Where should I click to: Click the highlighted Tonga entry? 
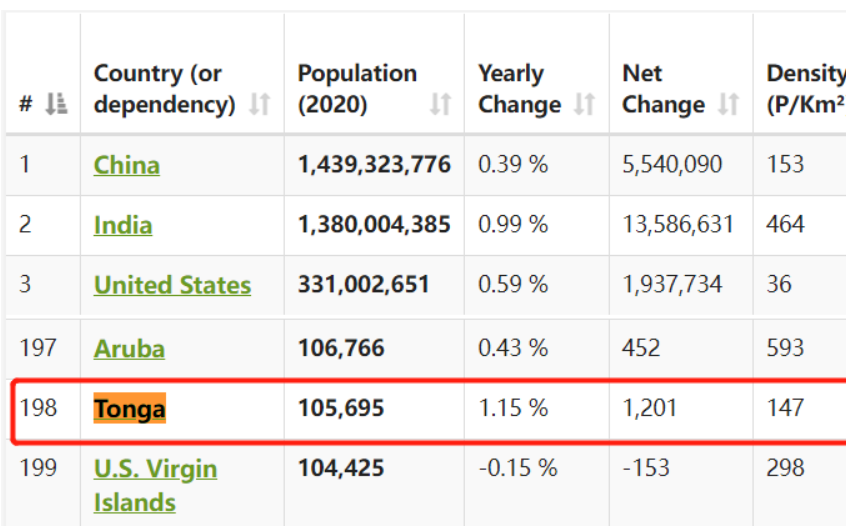pos(129,408)
